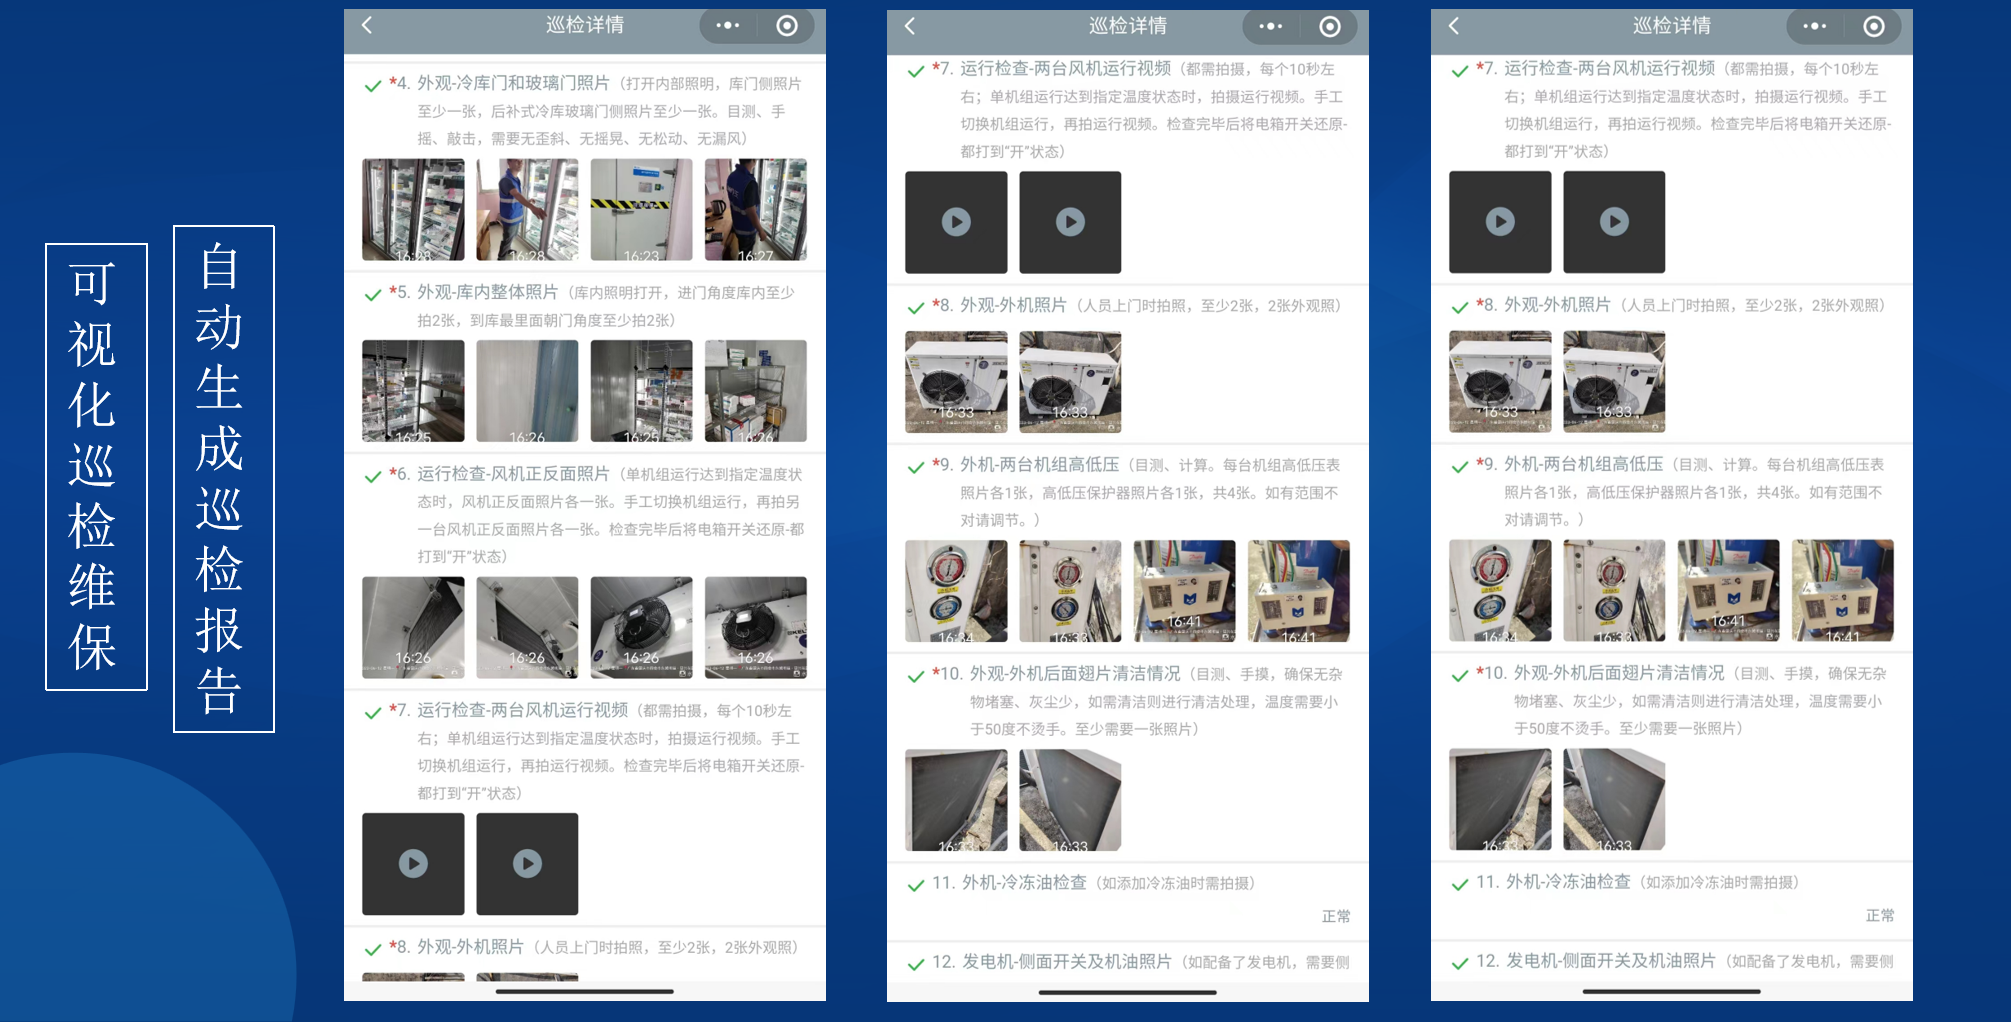Play the second fan video on the middle screen

1069,221
